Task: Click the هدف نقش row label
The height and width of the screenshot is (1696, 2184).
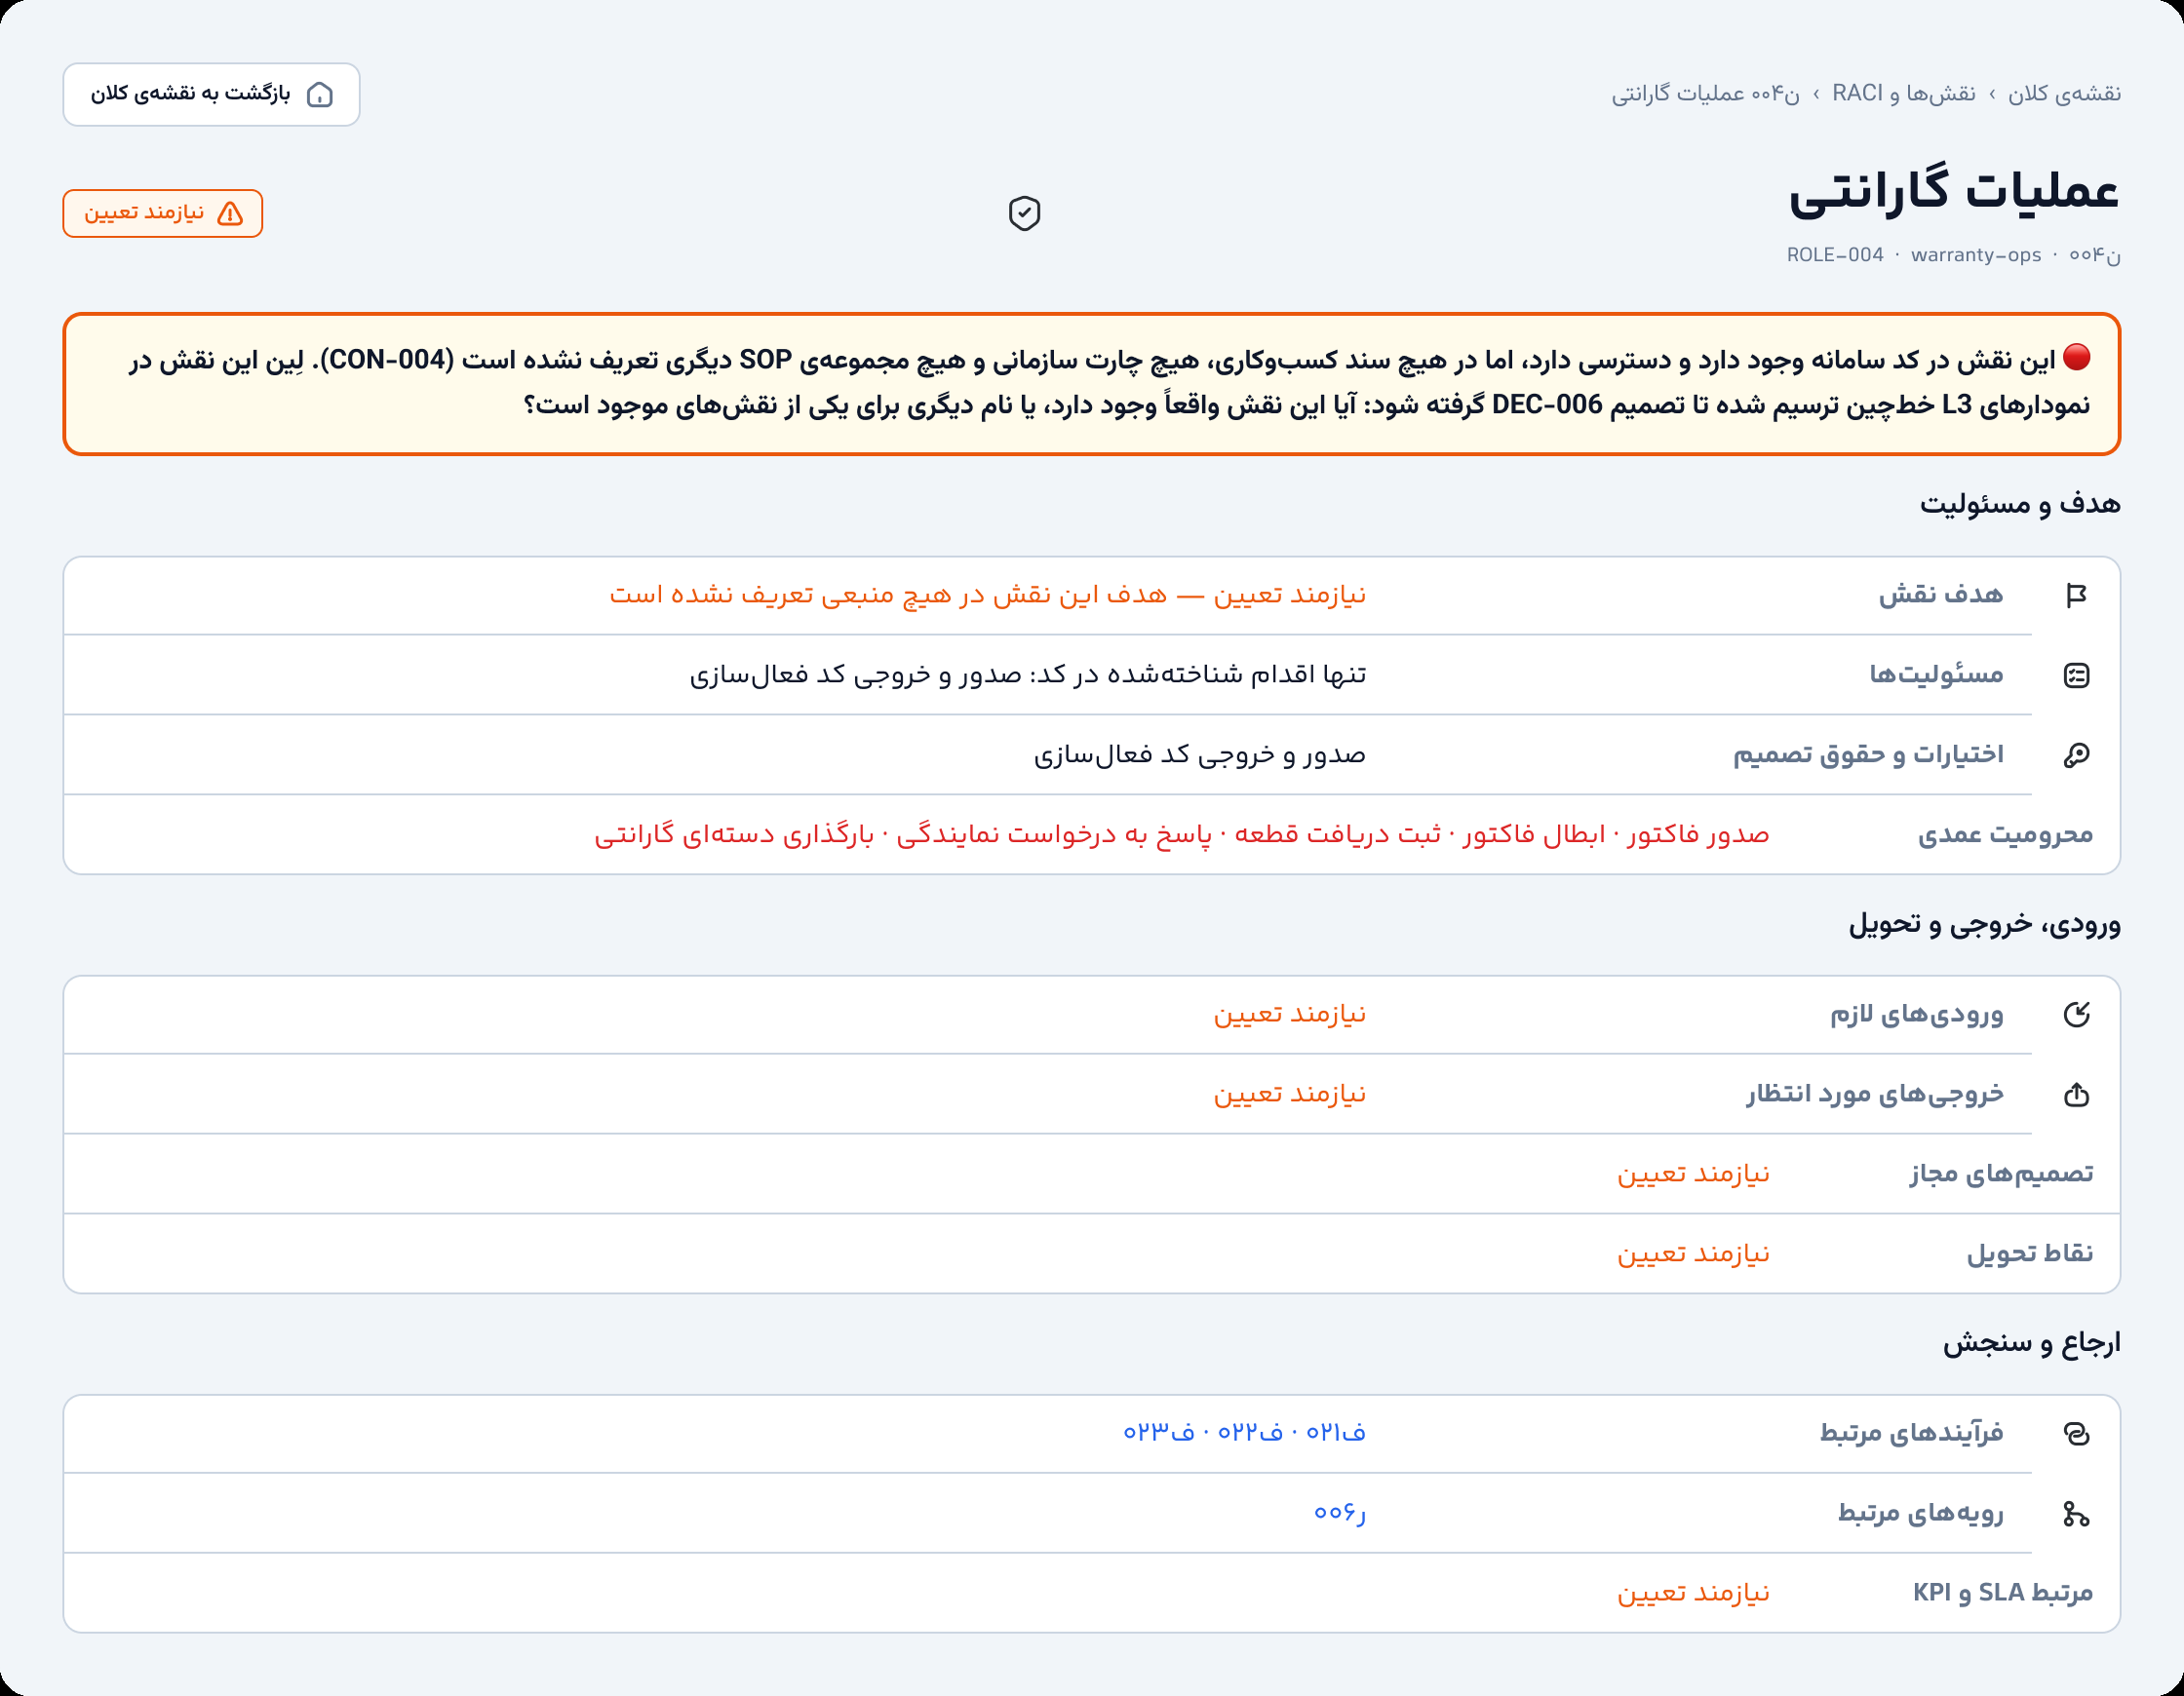Action: pos(1941,595)
